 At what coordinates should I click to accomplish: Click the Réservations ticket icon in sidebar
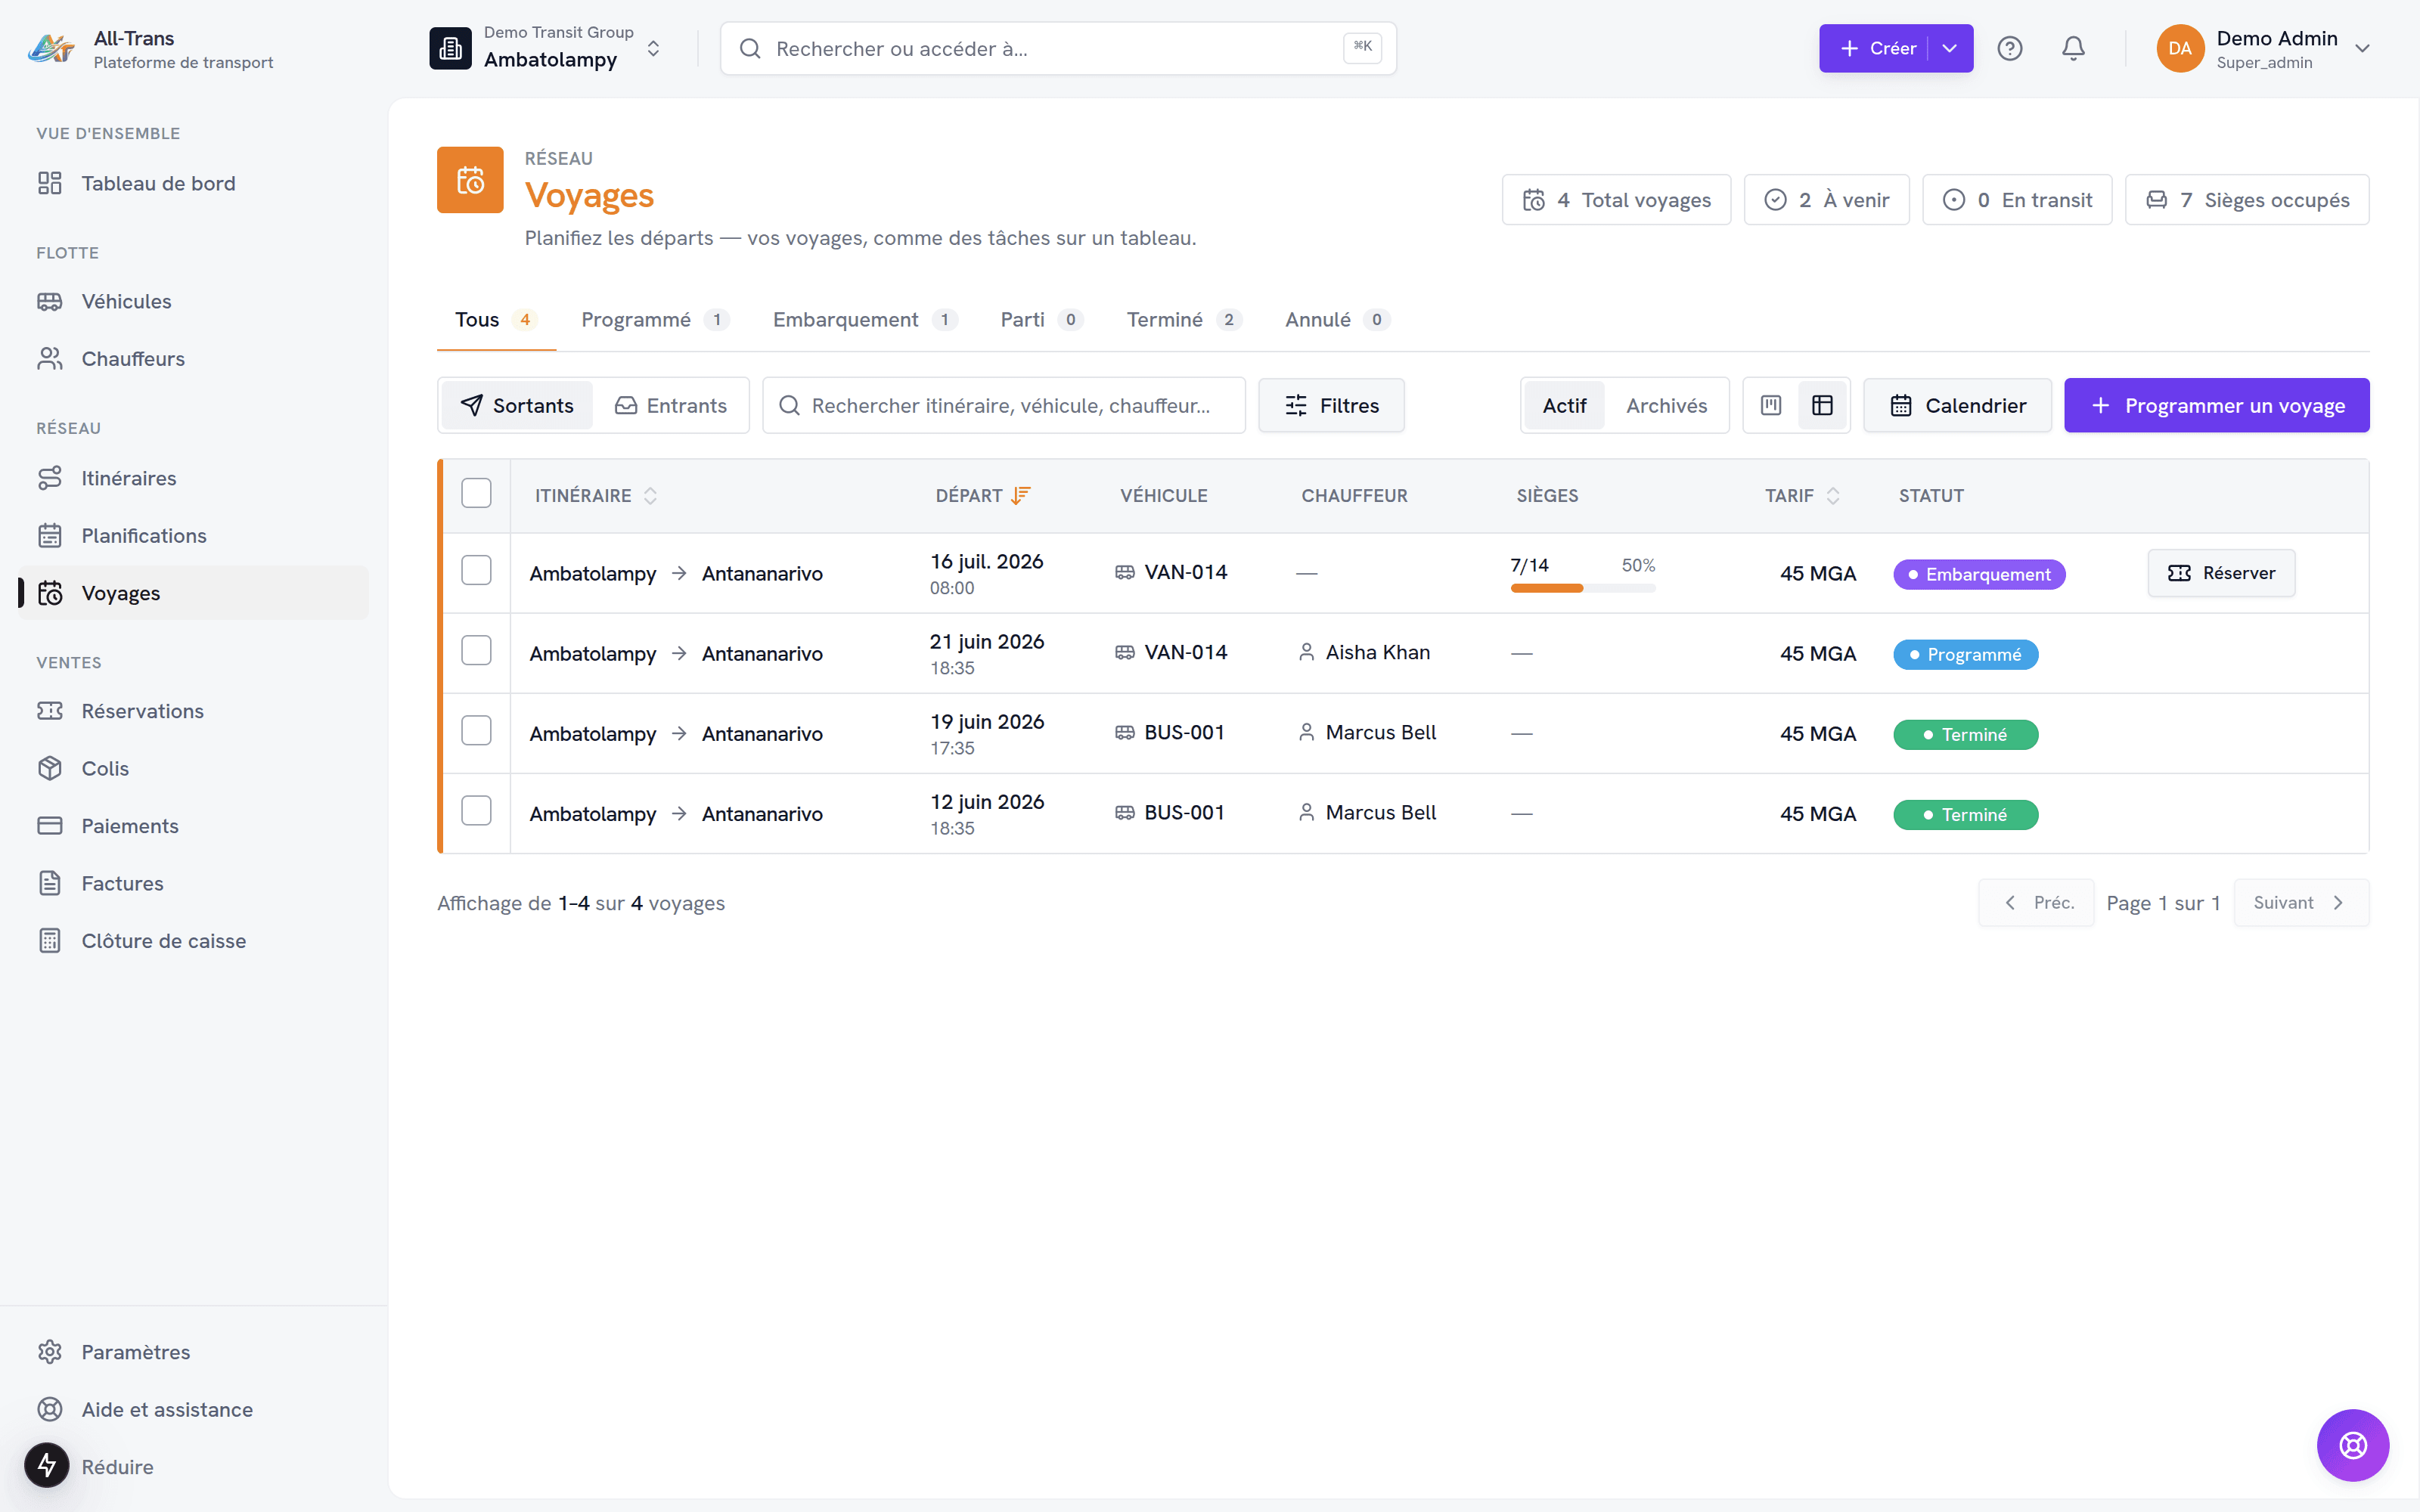(x=50, y=711)
